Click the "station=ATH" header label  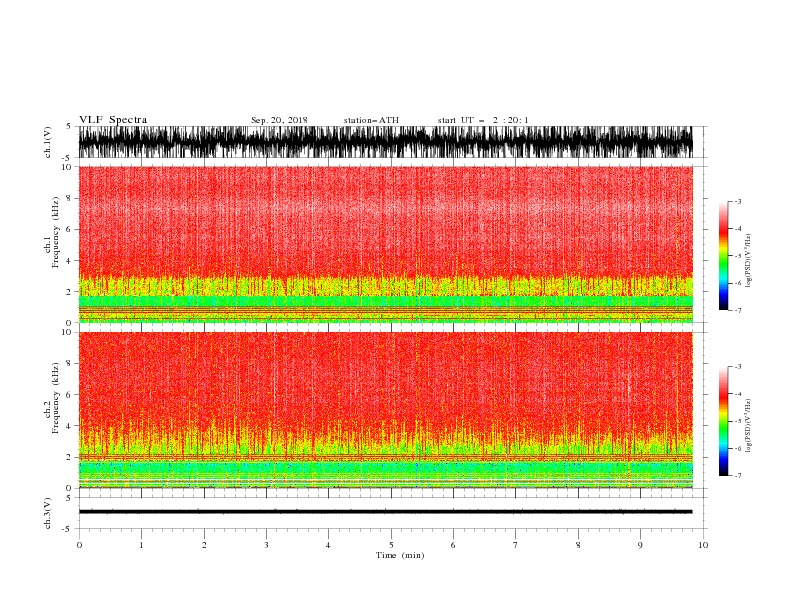tap(371, 120)
